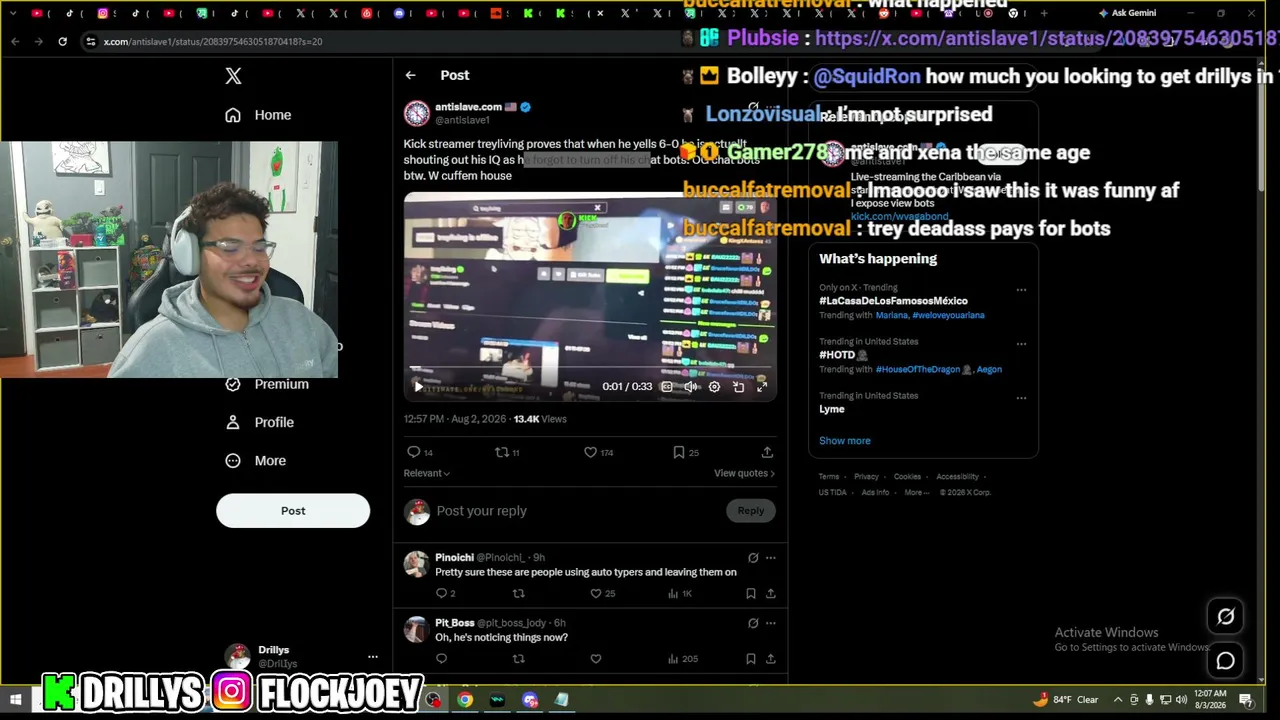Open the Lyme trending topic

pos(832,409)
